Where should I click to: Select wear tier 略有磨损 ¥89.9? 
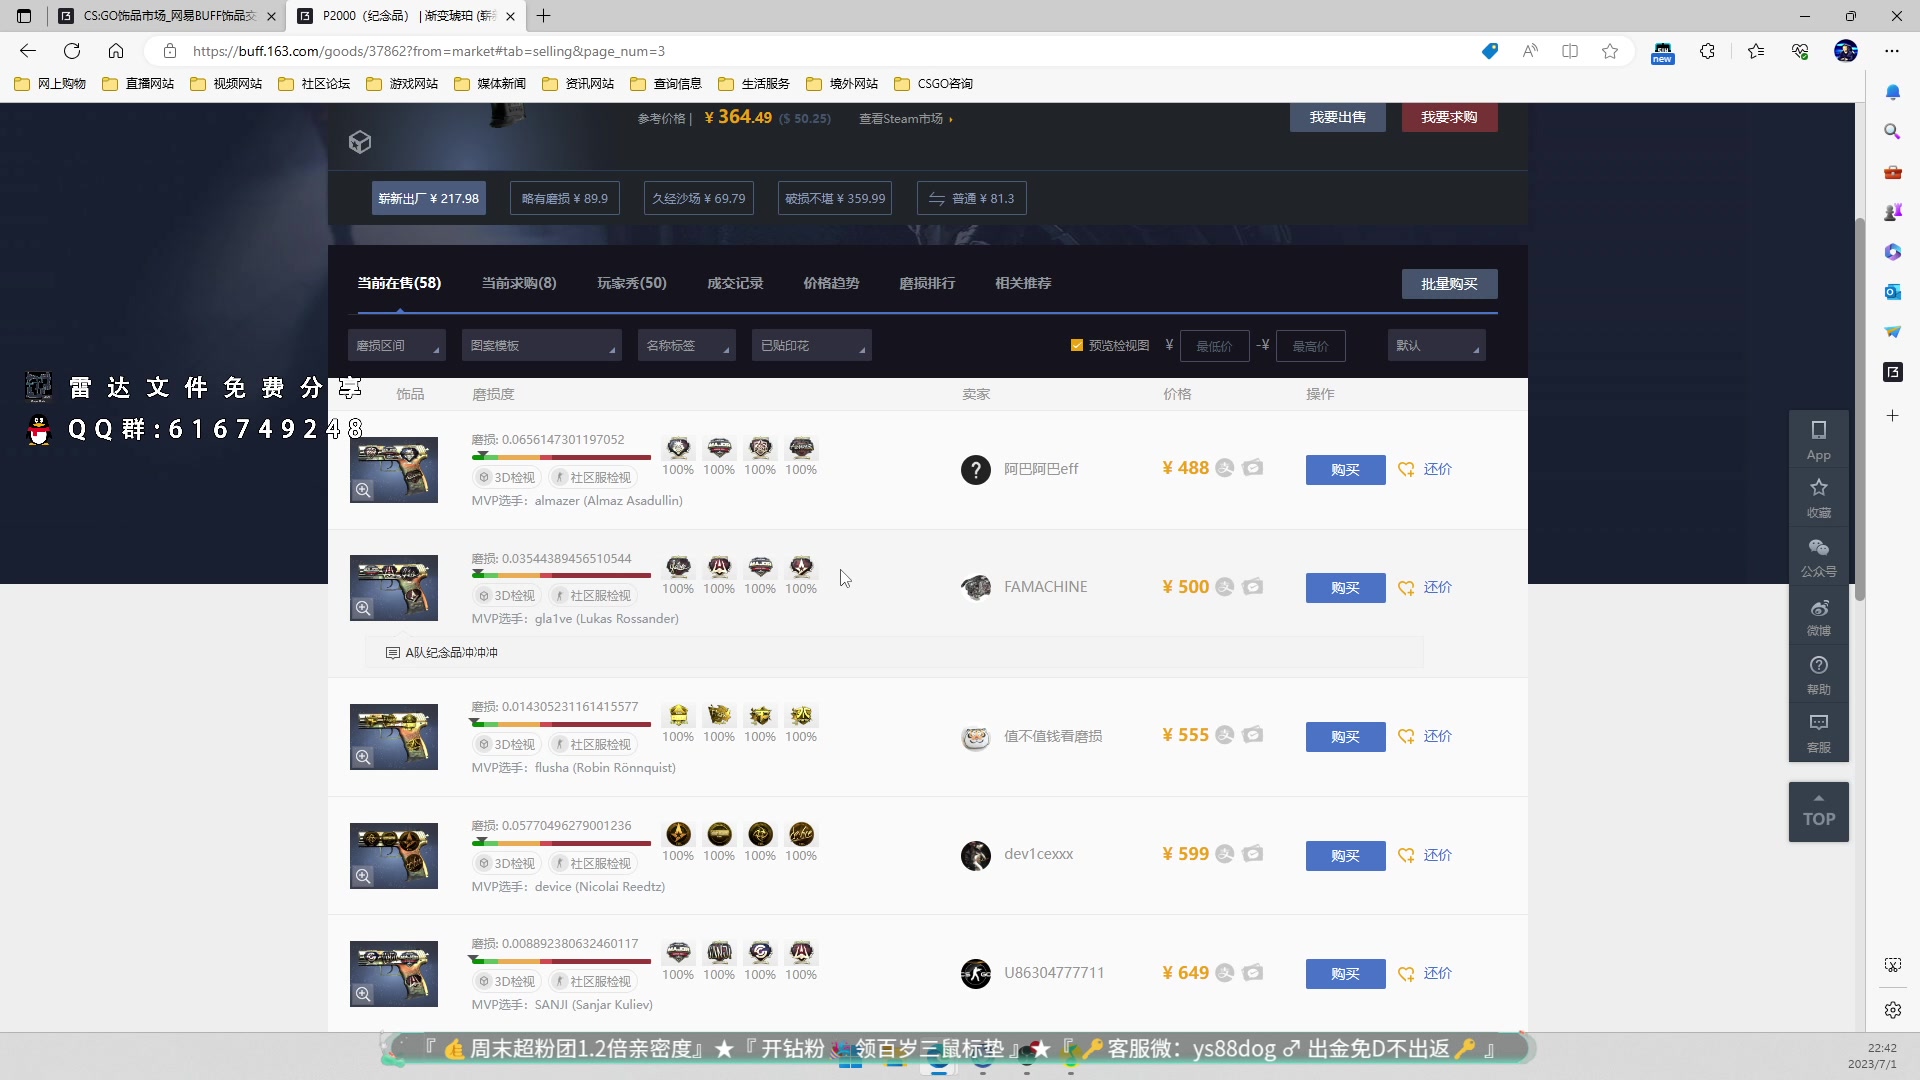pos(565,198)
